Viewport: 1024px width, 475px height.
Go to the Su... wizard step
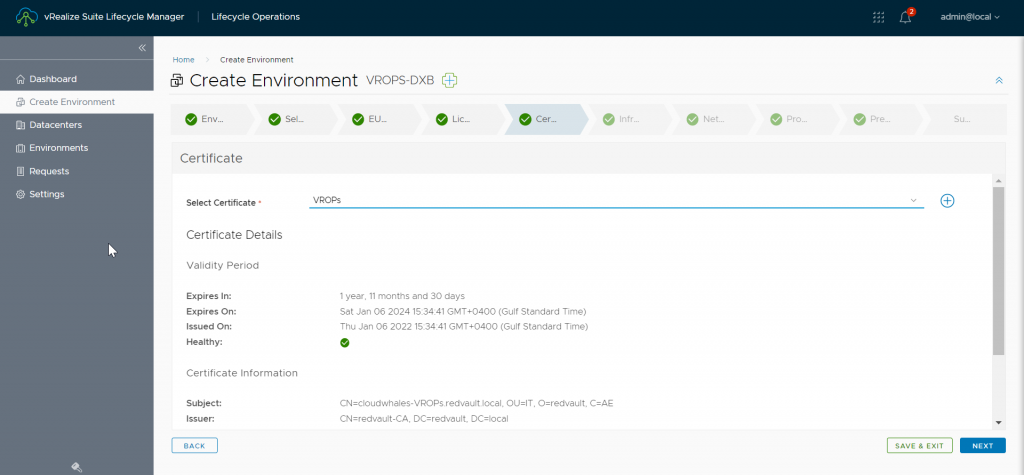coord(963,120)
